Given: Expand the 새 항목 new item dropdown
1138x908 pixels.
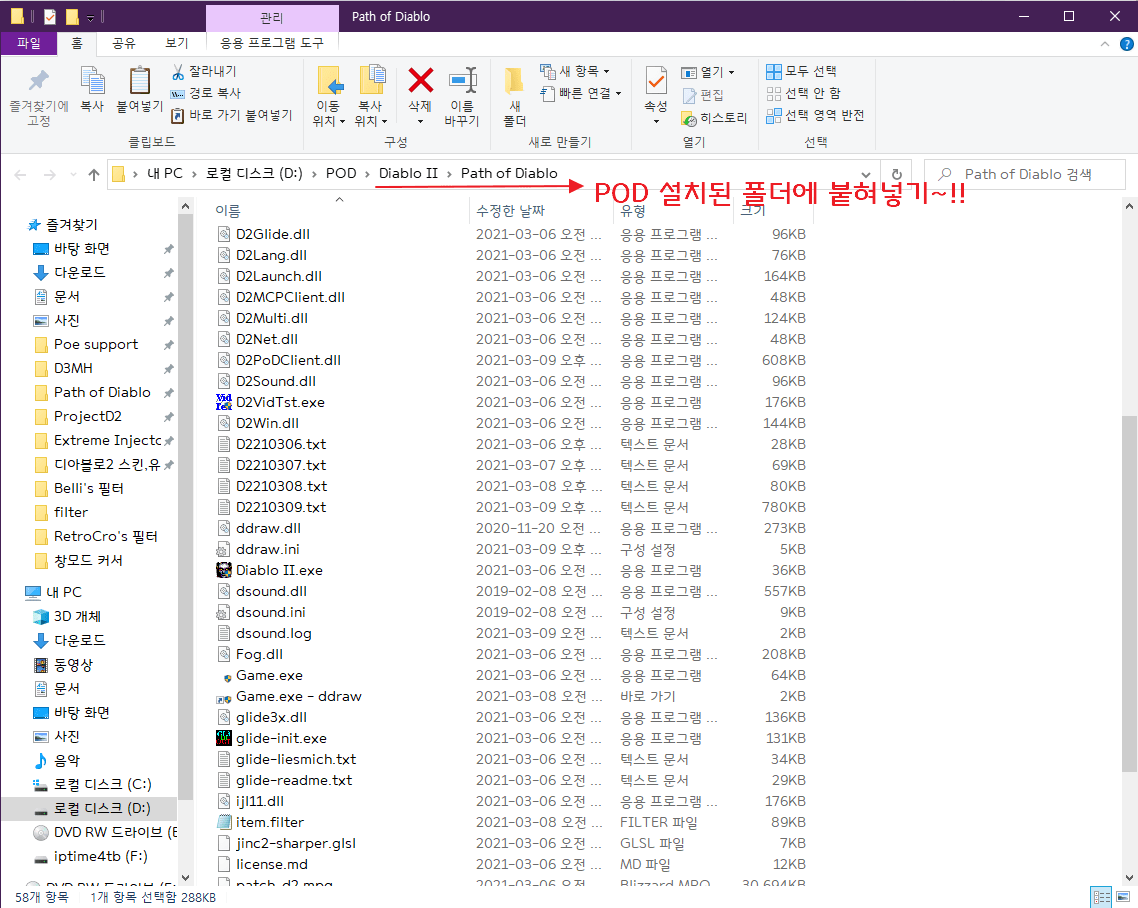Looking at the screenshot, I should tap(606, 71).
